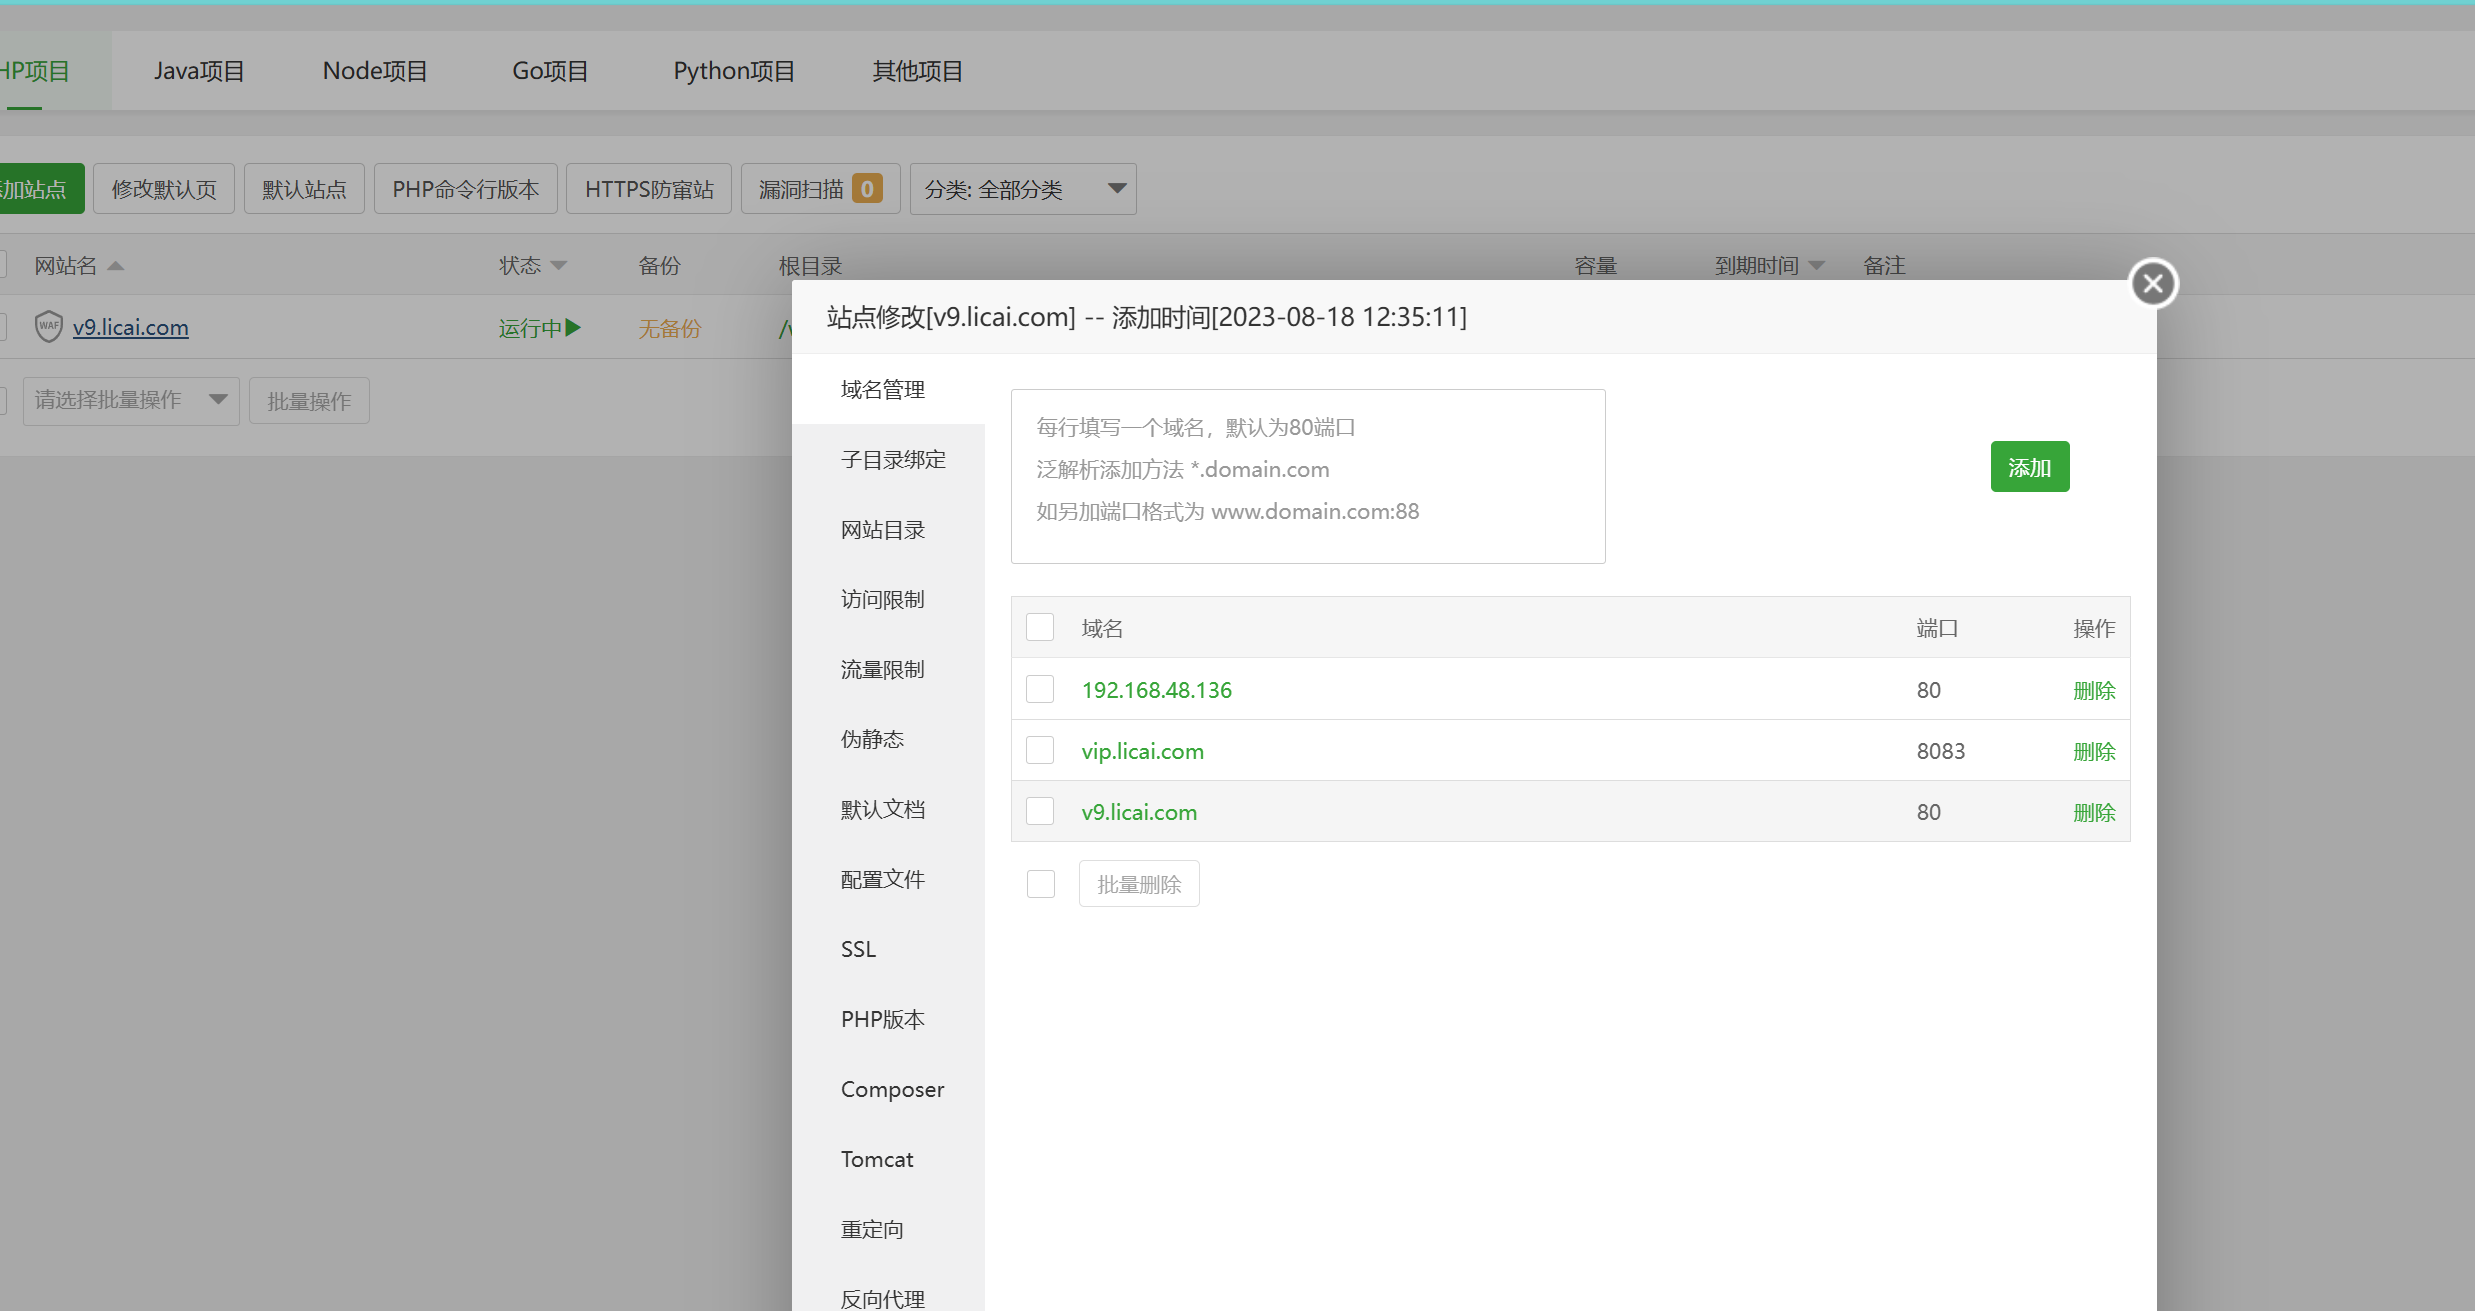Delete the v9.licai.com domain entry

2094,812
